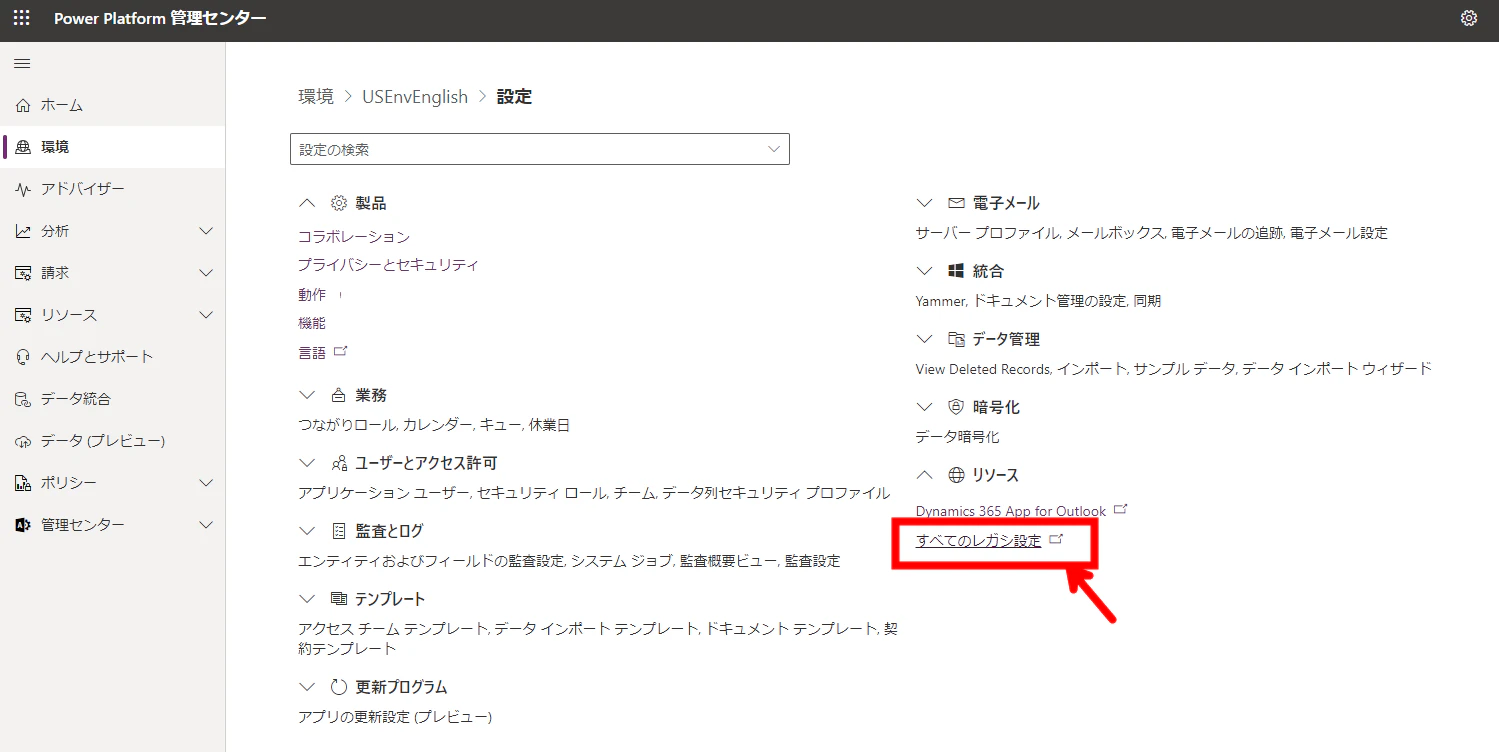
Task: Click the ユーザーとアクセス許可 people icon
Action: click(338, 463)
